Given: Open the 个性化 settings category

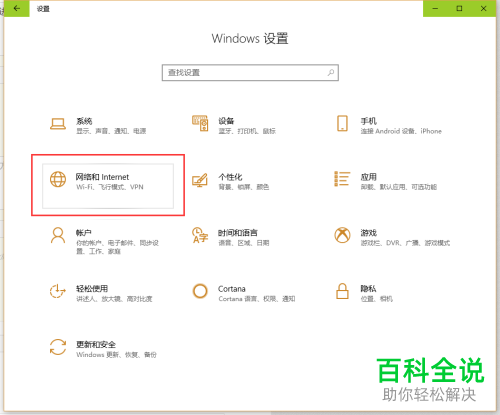Looking at the screenshot, I should [230, 177].
